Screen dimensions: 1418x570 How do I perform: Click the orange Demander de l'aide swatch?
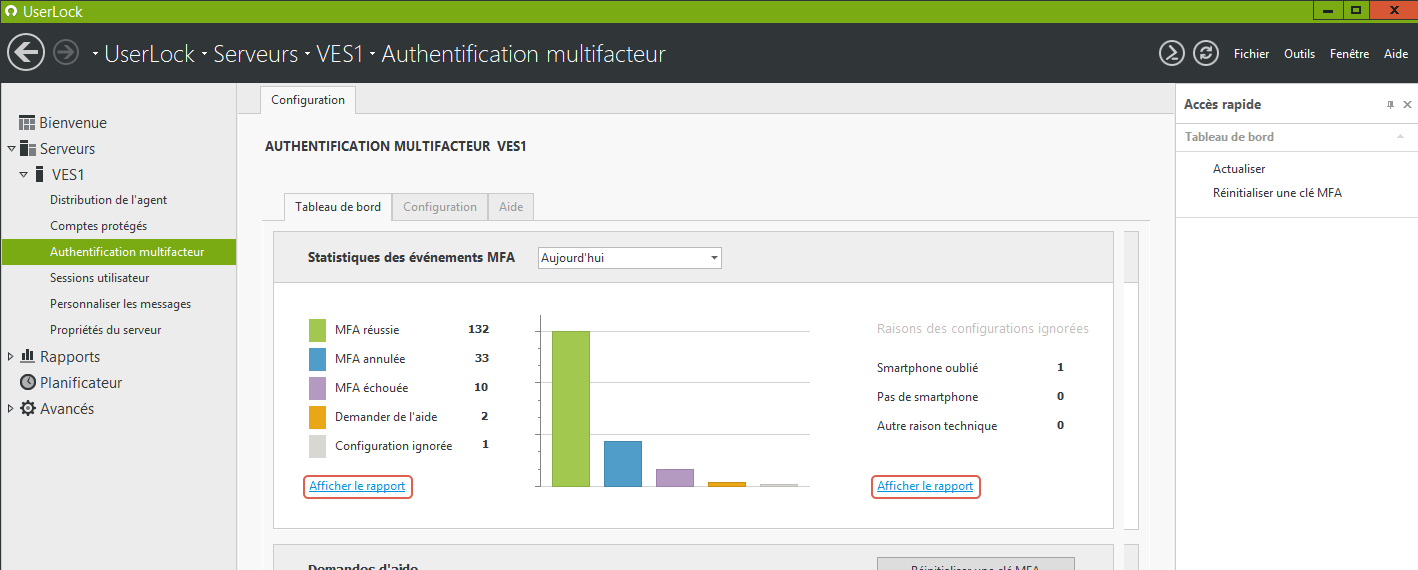(317, 417)
